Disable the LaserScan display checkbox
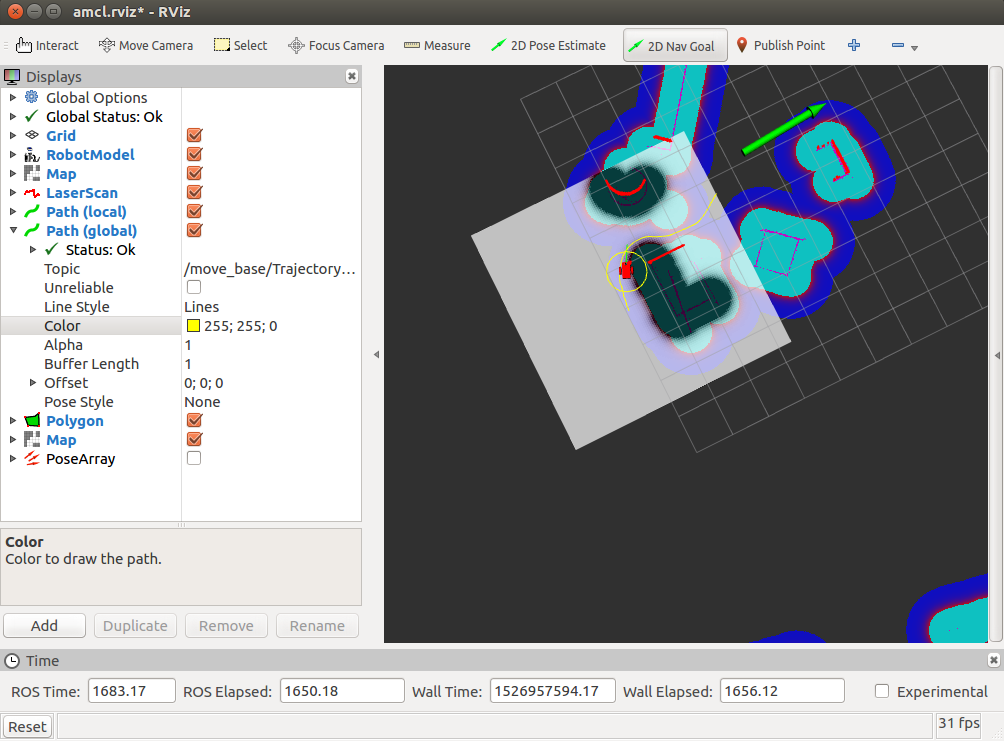 point(195,193)
